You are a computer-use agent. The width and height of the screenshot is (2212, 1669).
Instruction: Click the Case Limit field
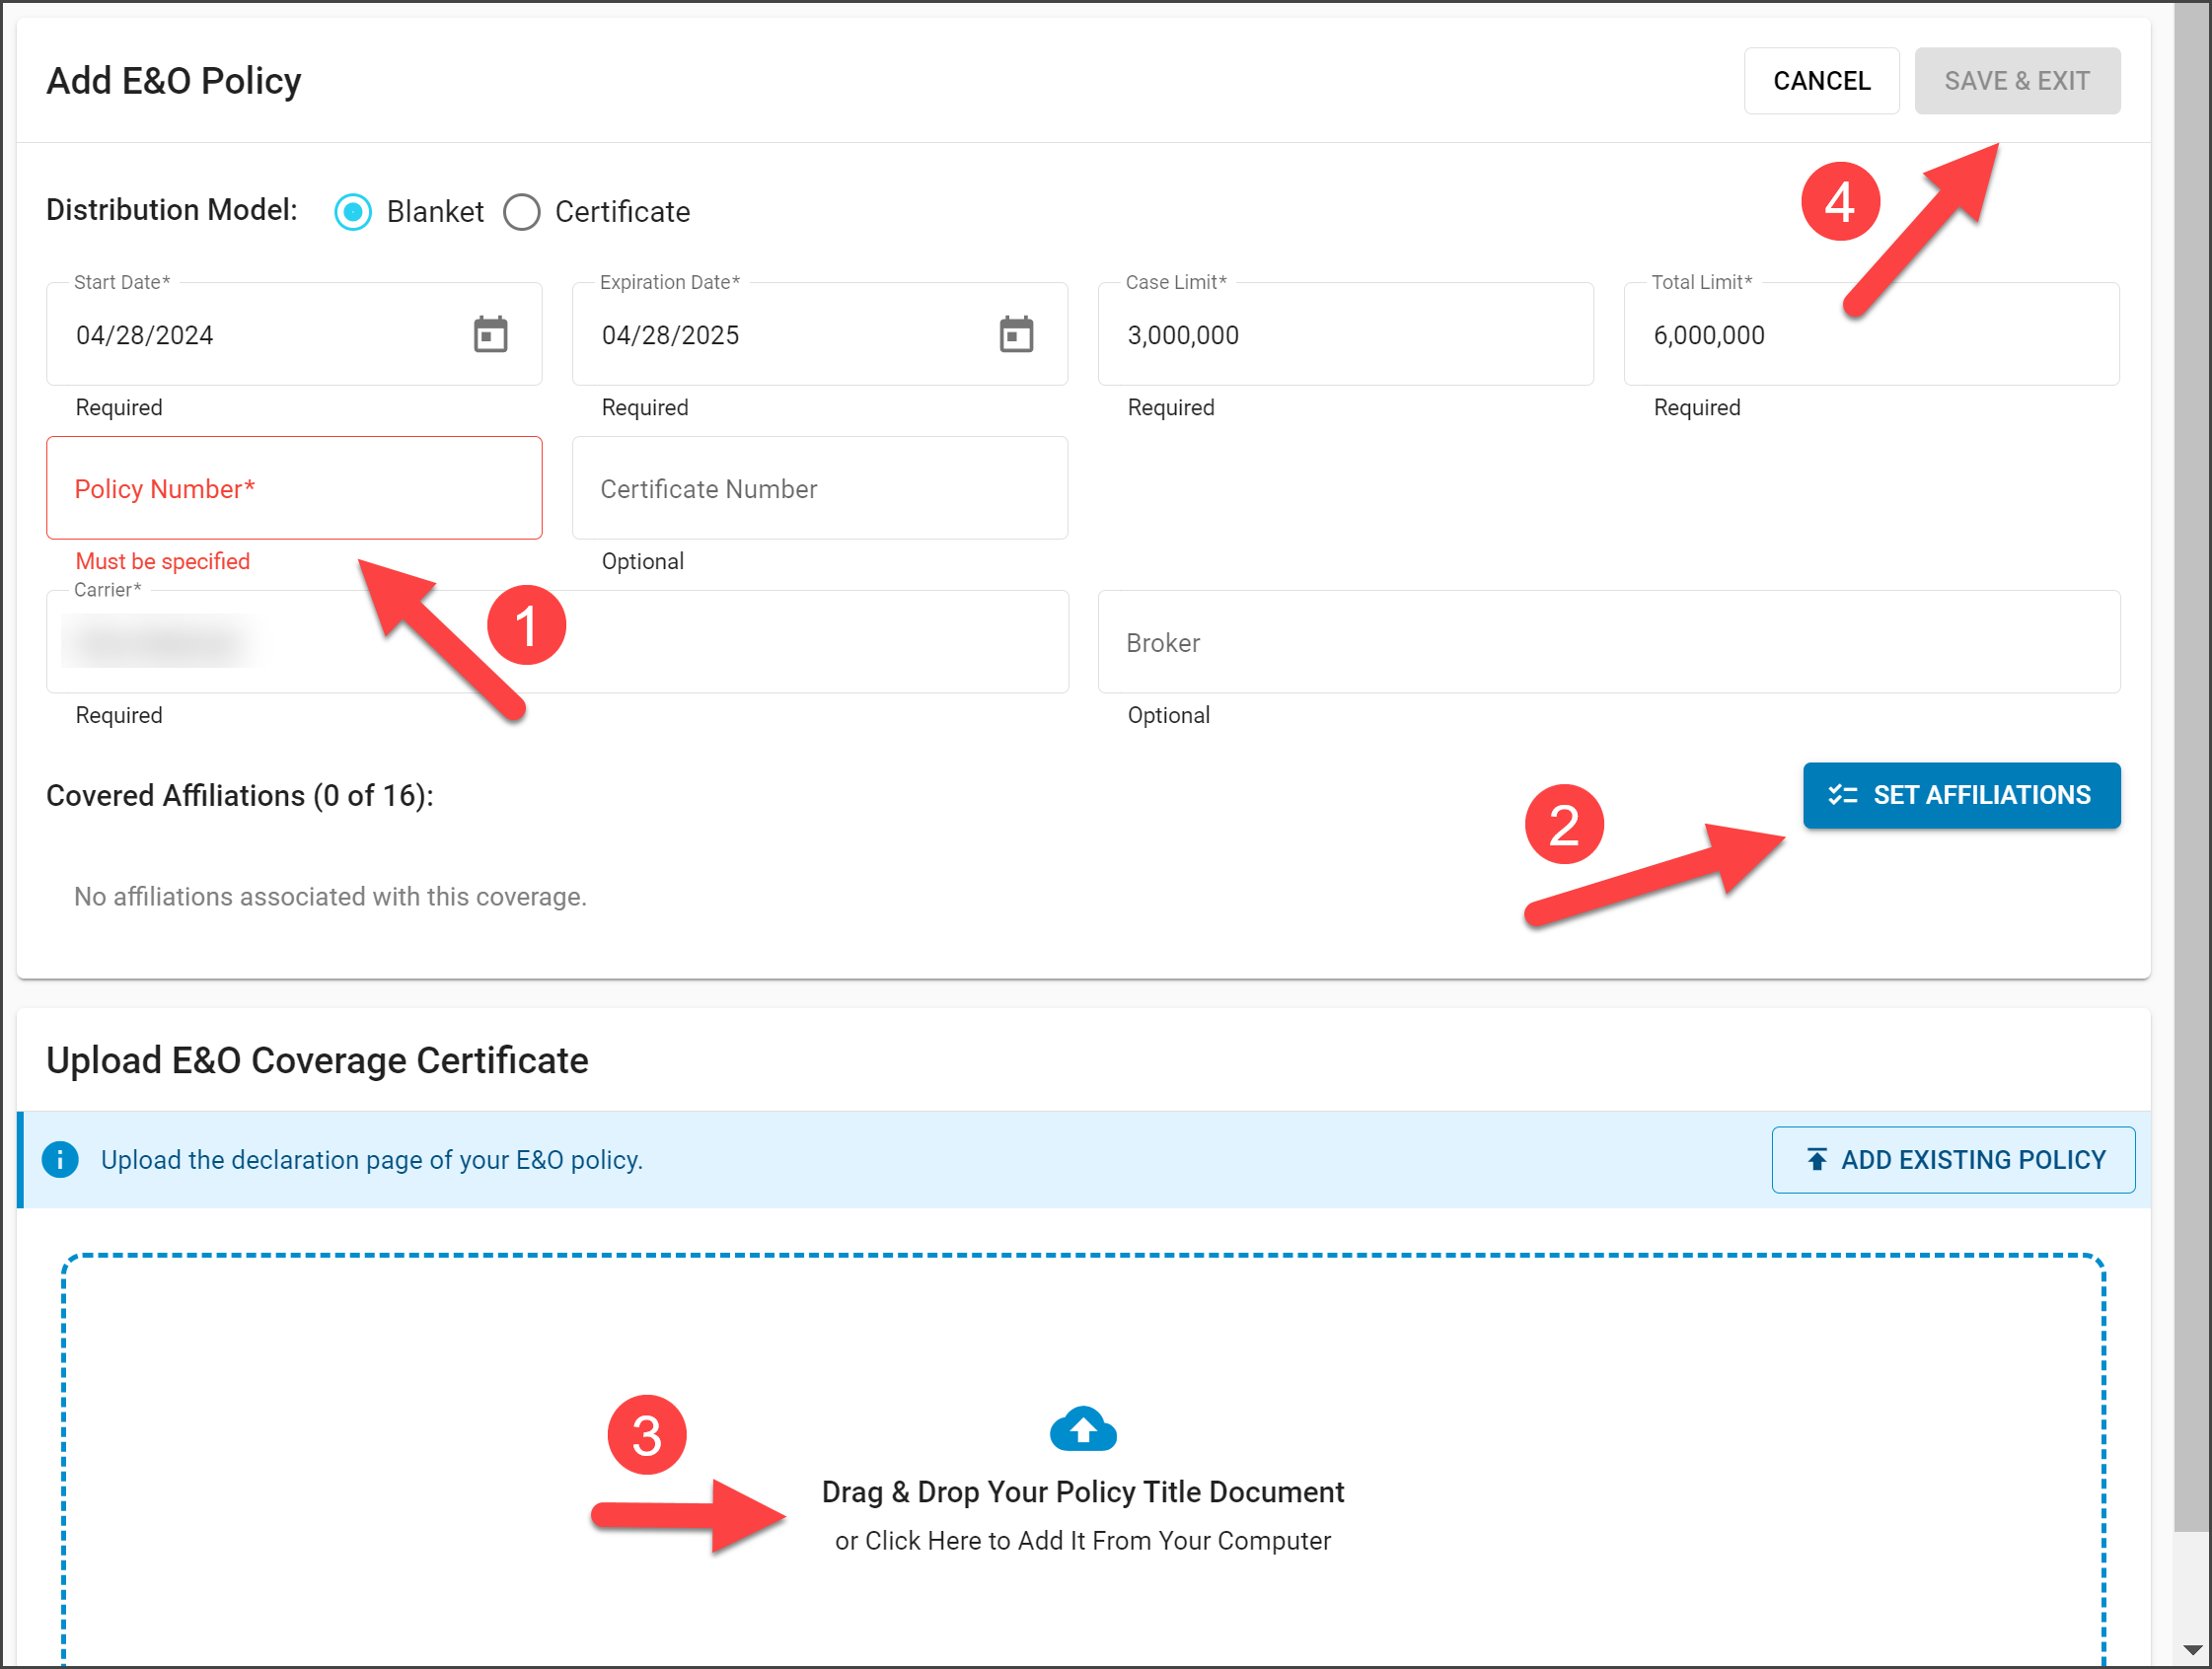[x=1345, y=334]
